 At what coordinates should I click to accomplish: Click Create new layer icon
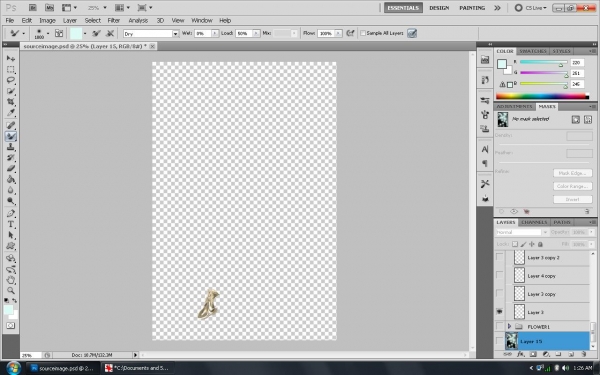pos(571,354)
